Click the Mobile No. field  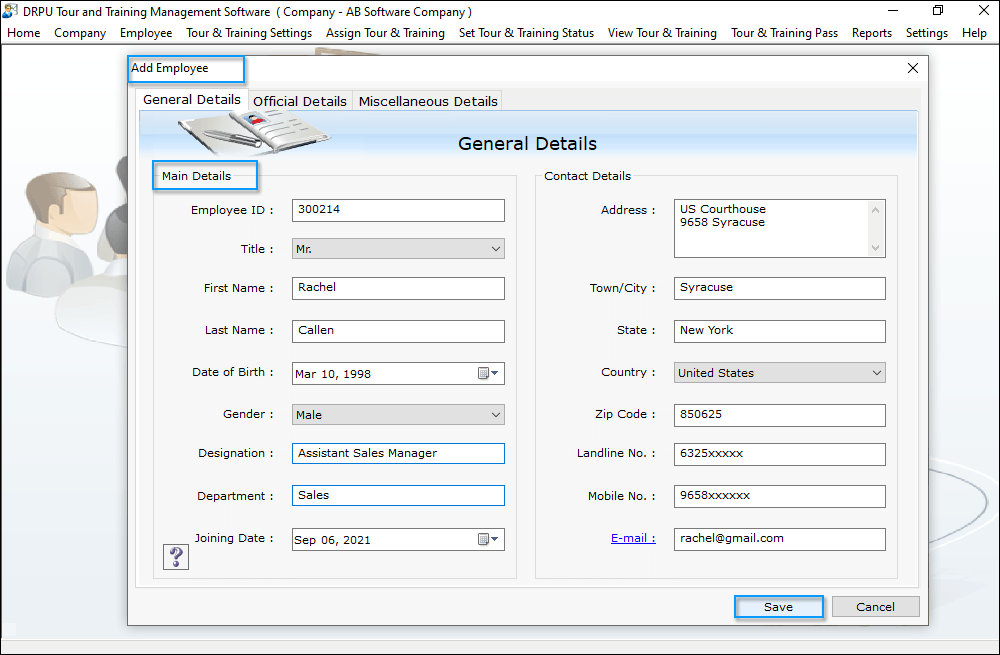(779, 496)
